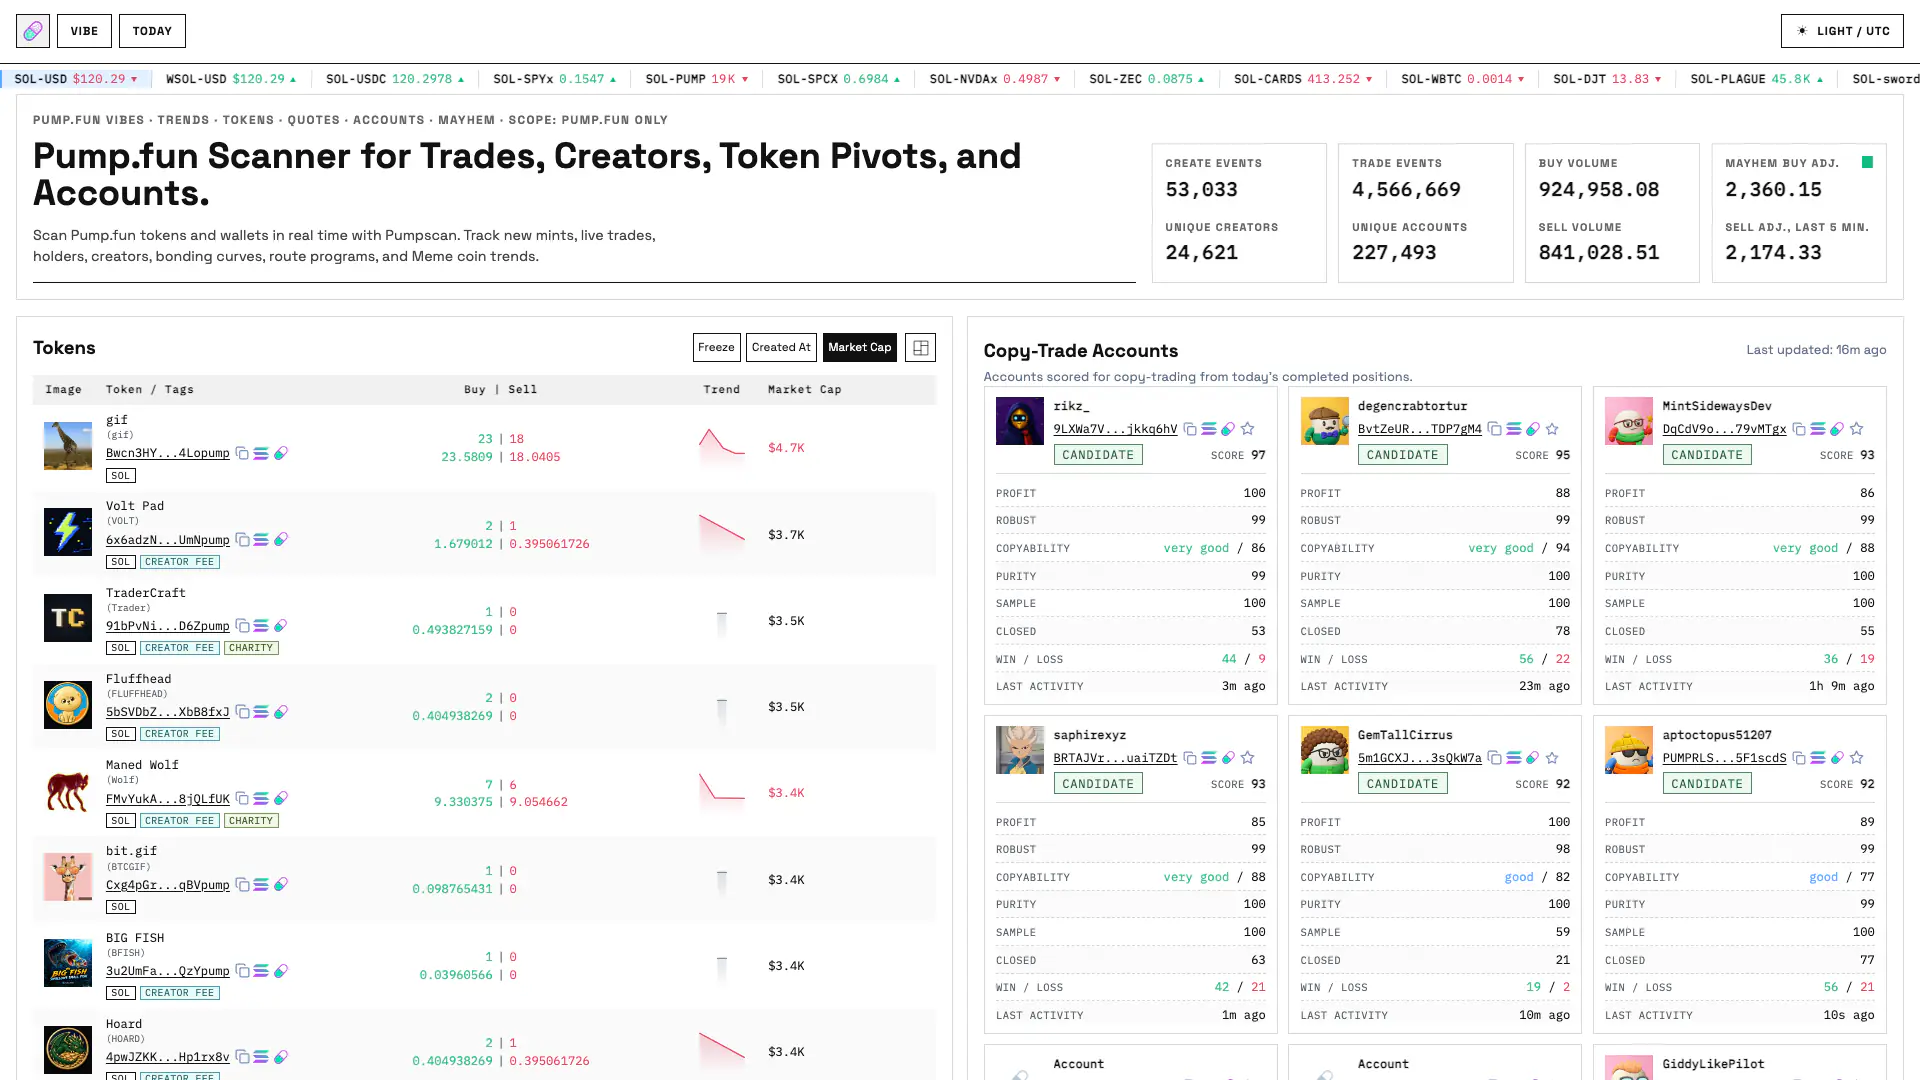The height and width of the screenshot is (1080, 1920).
Task: Sort tokens by Created At
Action: pos(781,347)
